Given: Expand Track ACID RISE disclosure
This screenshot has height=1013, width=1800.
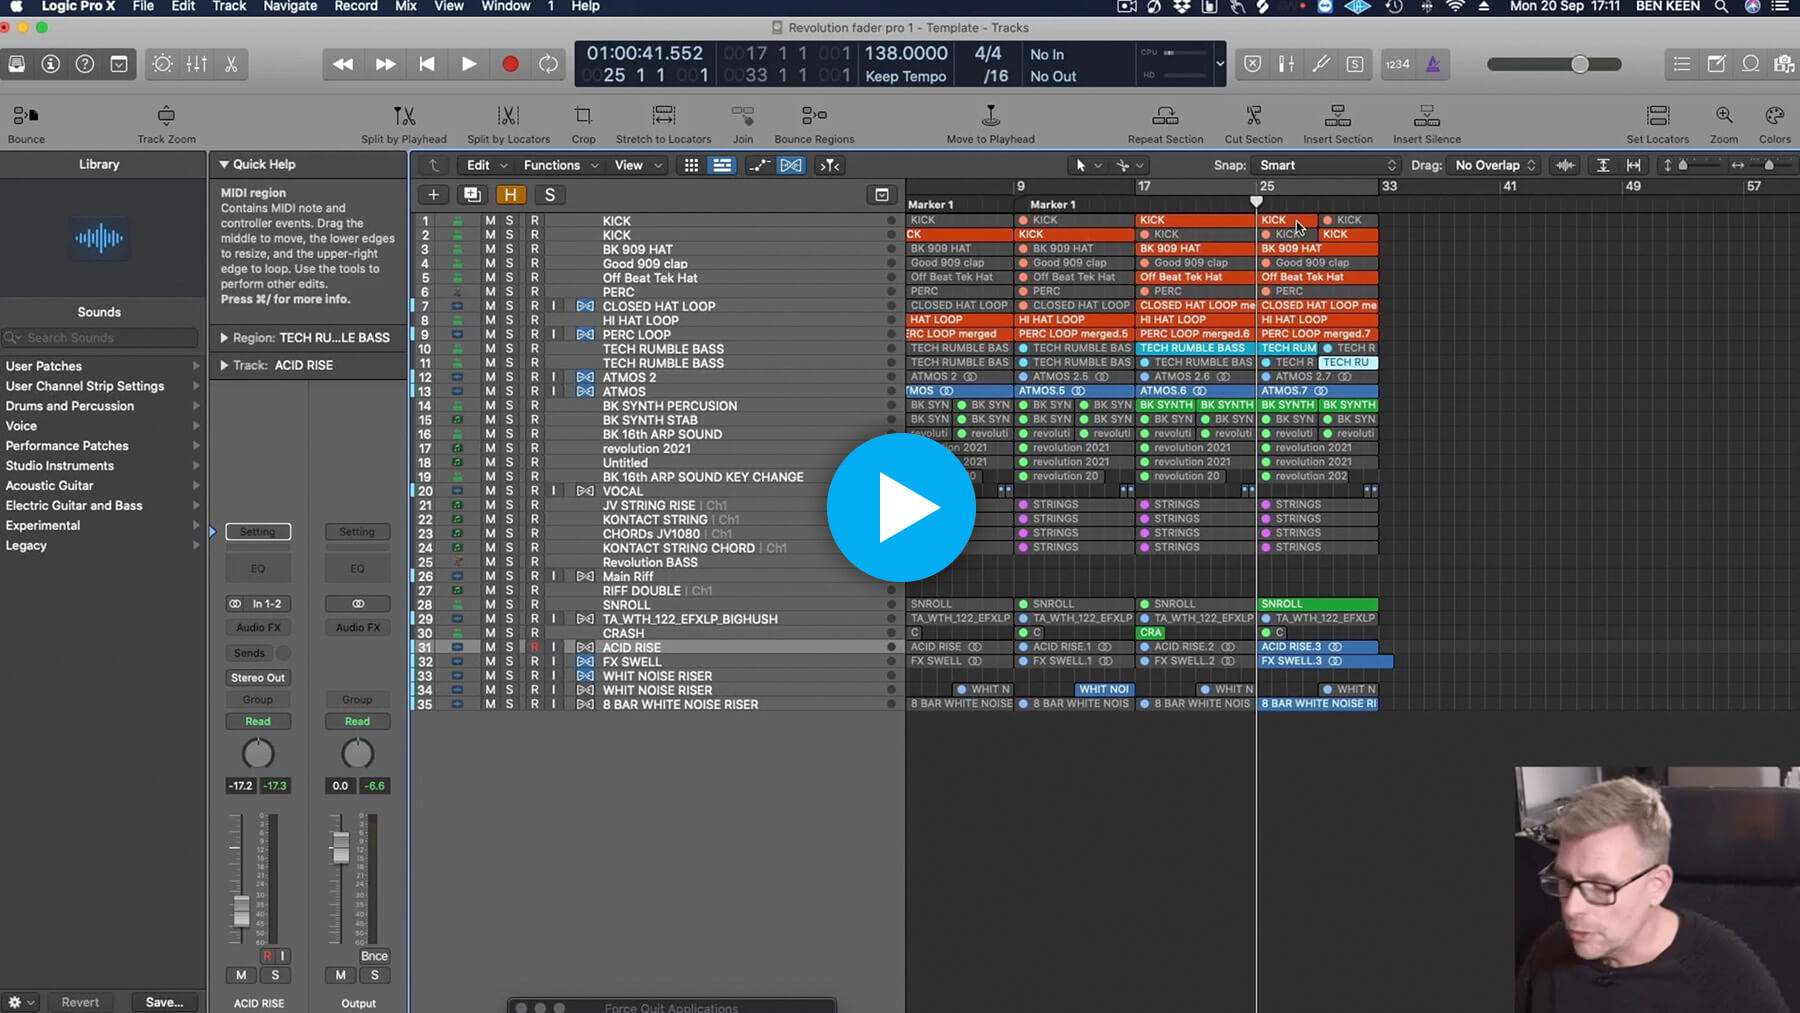Looking at the screenshot, I should click(x=224, y=366).
